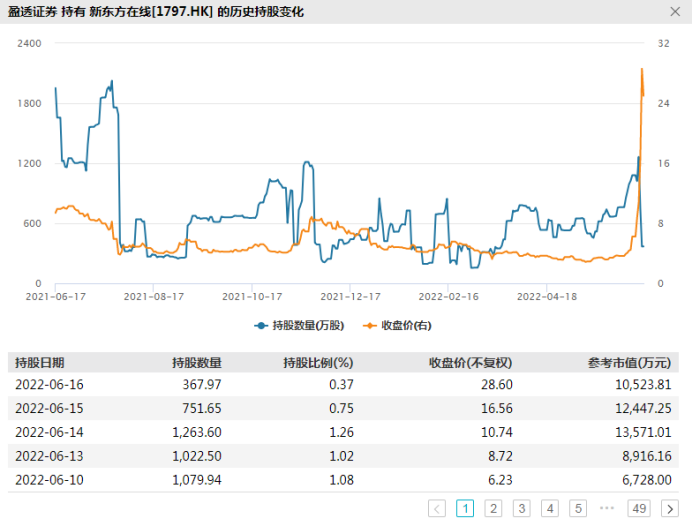Click the orange price peak on the chart
The width and height of the screenshot is (693, 527).
(x=641, y=69)
